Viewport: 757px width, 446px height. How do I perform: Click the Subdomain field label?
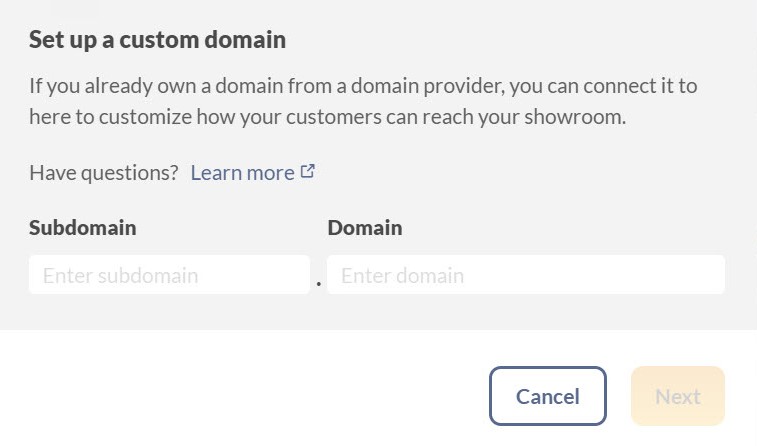[x=83, y=227]
